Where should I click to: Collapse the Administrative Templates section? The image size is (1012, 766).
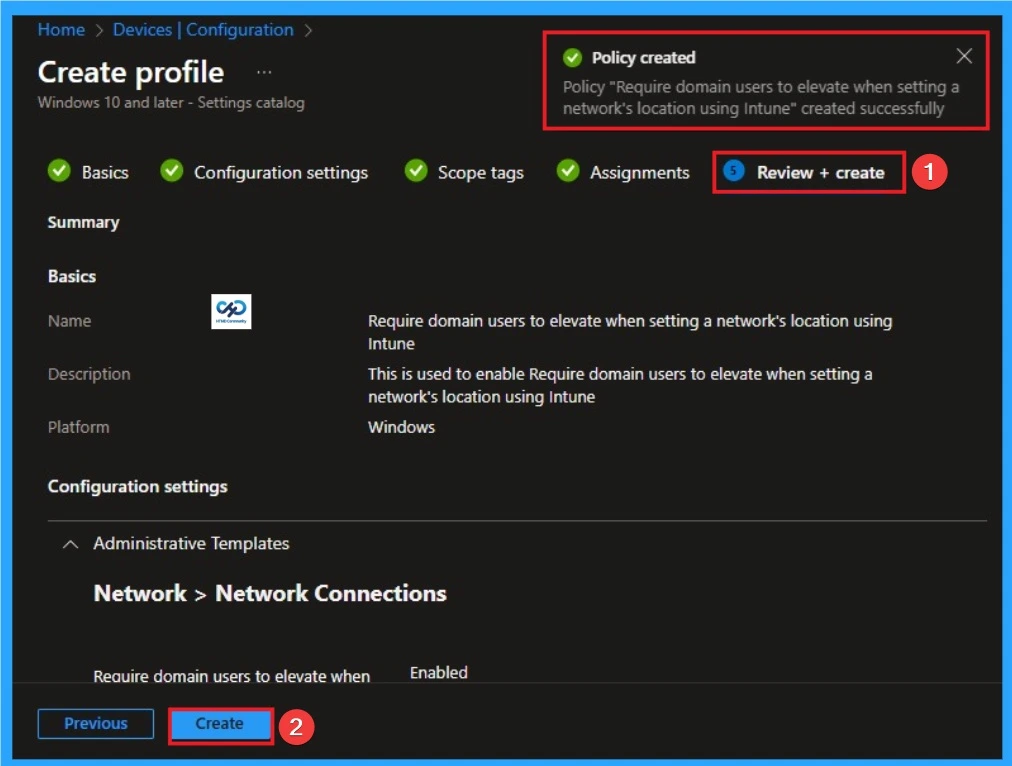pyautogui.click(x=69, y=543)
